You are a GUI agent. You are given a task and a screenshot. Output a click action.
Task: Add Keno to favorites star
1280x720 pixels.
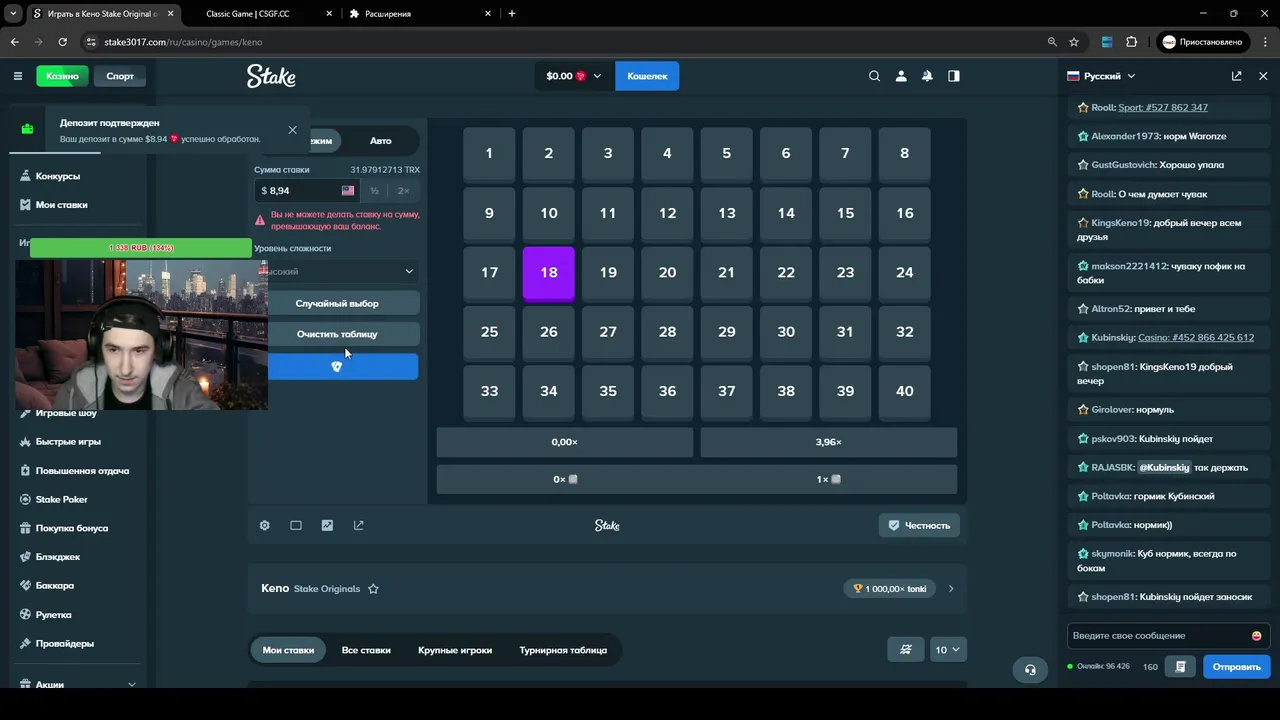point(373,589)
